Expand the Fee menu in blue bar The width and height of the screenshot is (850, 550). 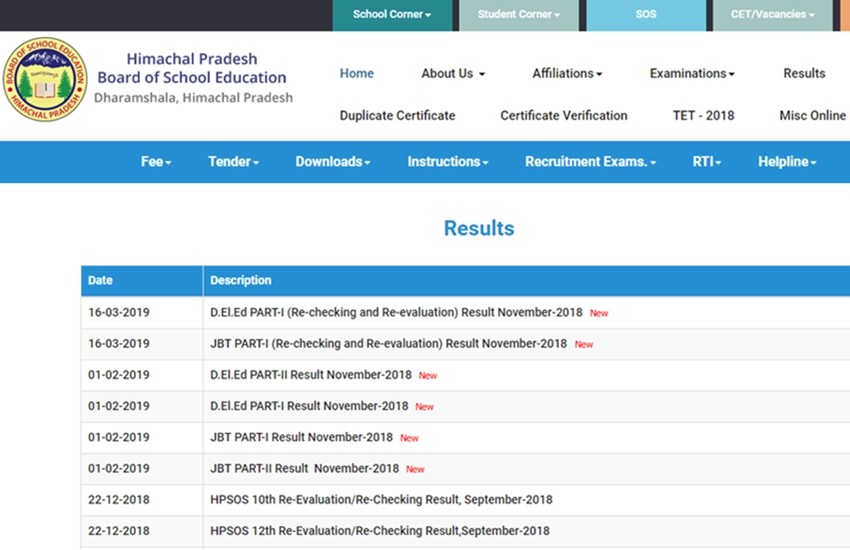click(156, 162)
